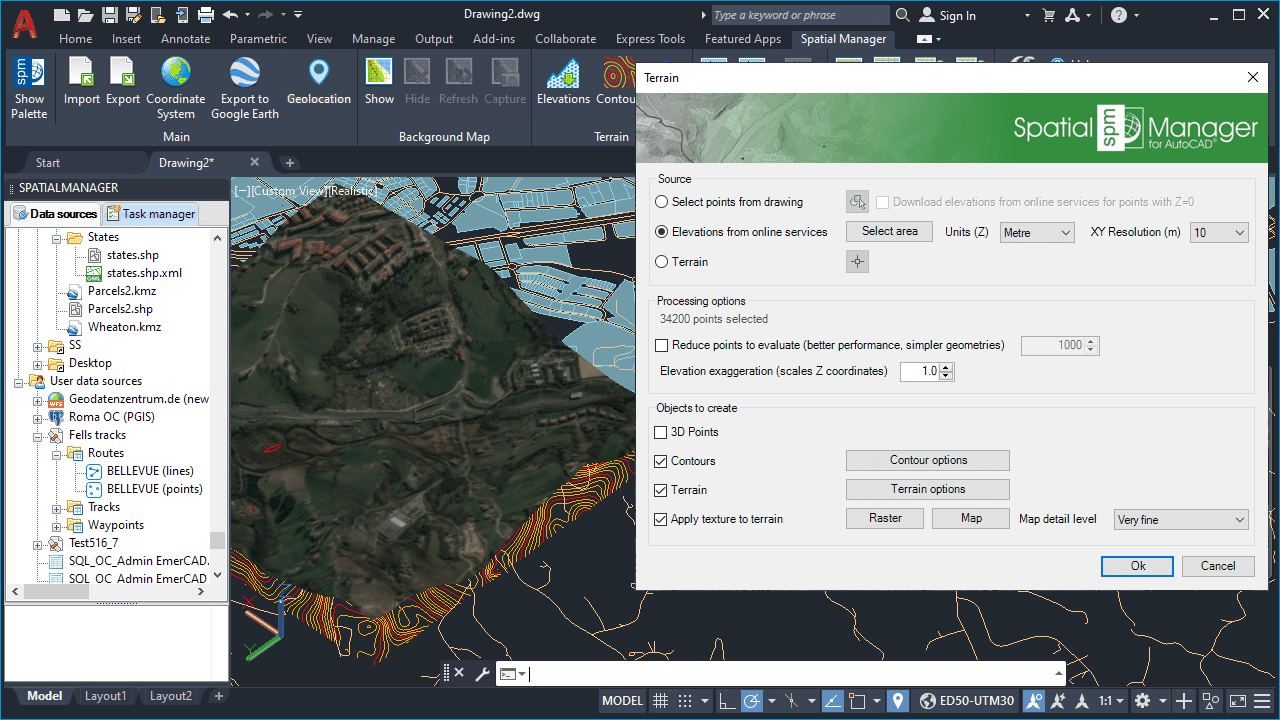This screenshot has width=1280, height=720.
Task: Open Terrain options
Action: pos(928,489)
